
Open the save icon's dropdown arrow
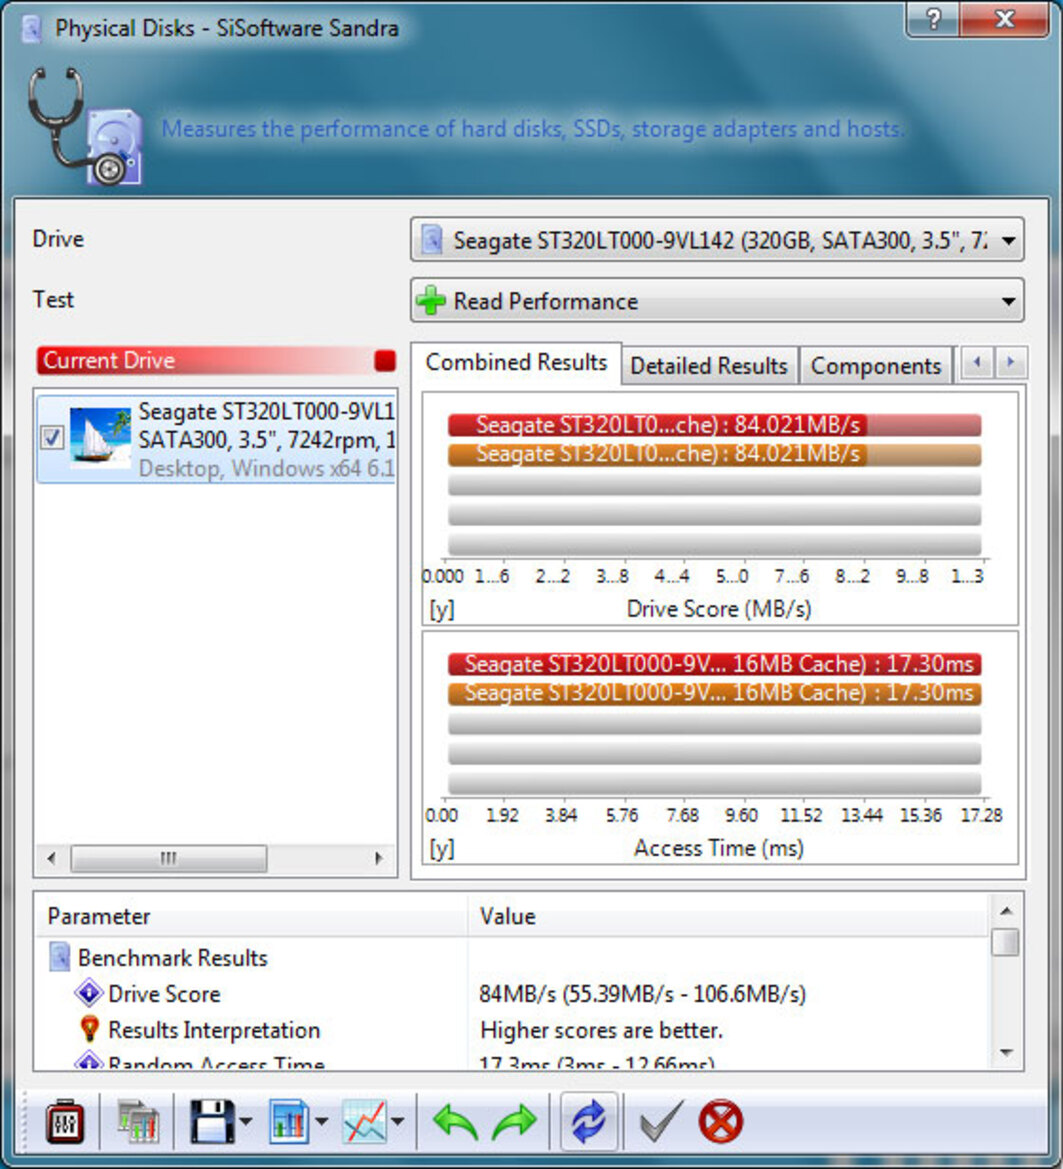coord(246,1121)
